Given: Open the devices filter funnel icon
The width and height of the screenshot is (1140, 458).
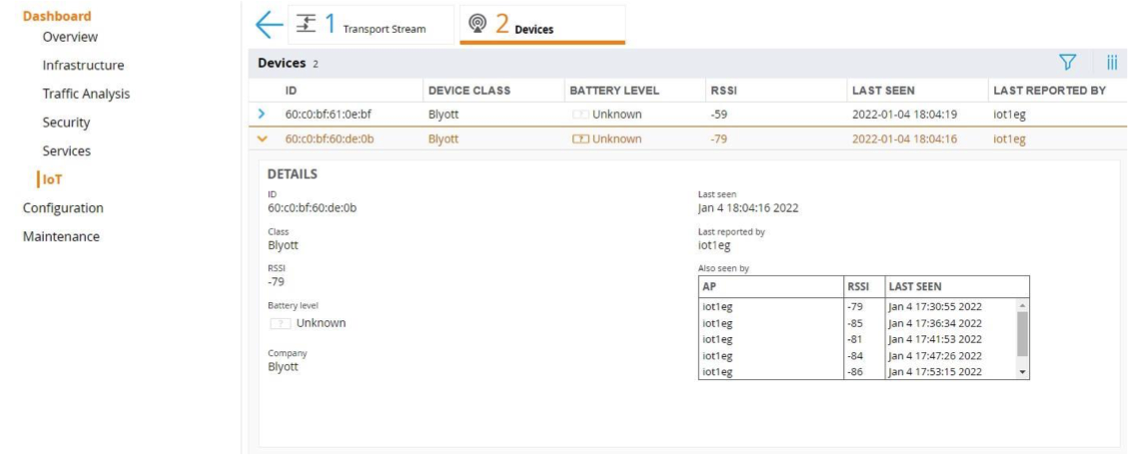Looking at the screenshot, I should [x=1067, y=64].
